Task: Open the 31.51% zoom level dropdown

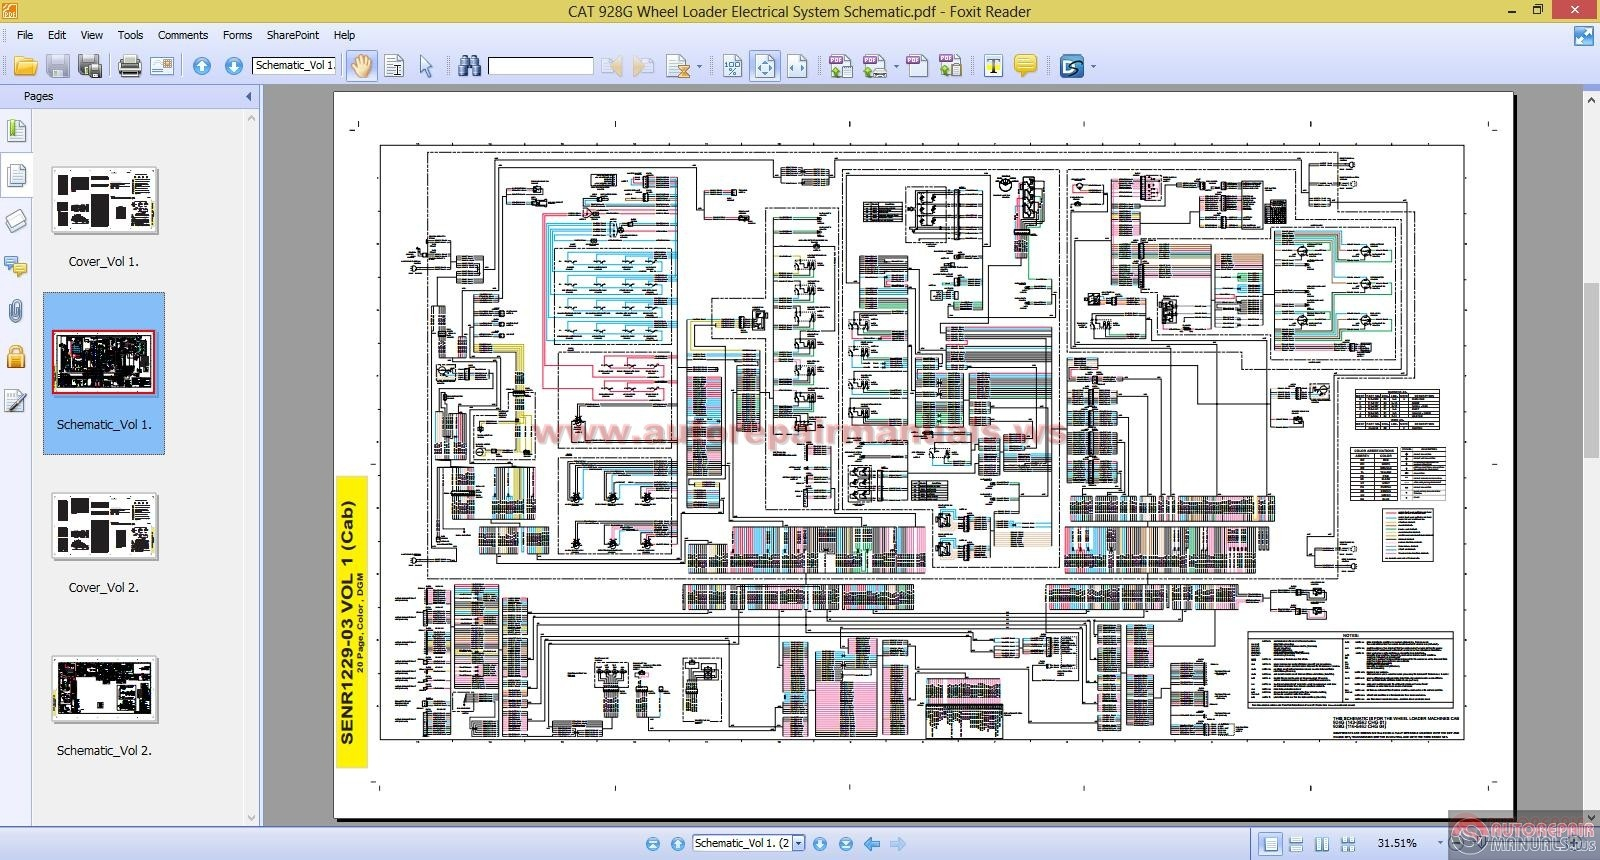Action: click(x=1441, y=843)
